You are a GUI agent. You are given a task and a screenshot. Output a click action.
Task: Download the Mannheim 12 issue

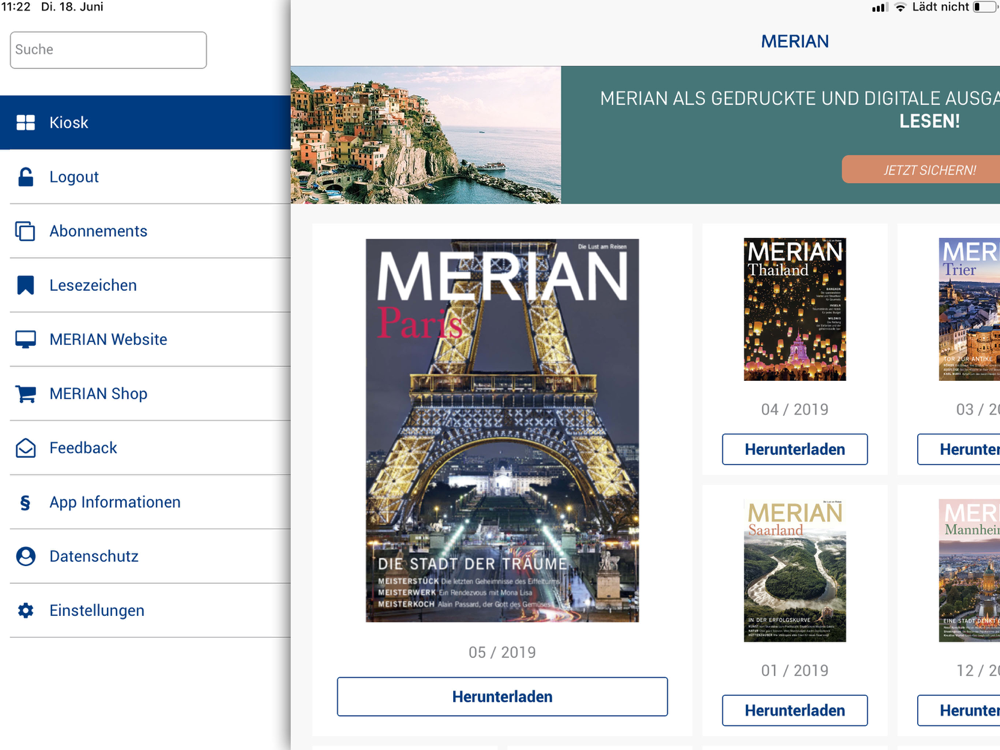tap(959, 710)
